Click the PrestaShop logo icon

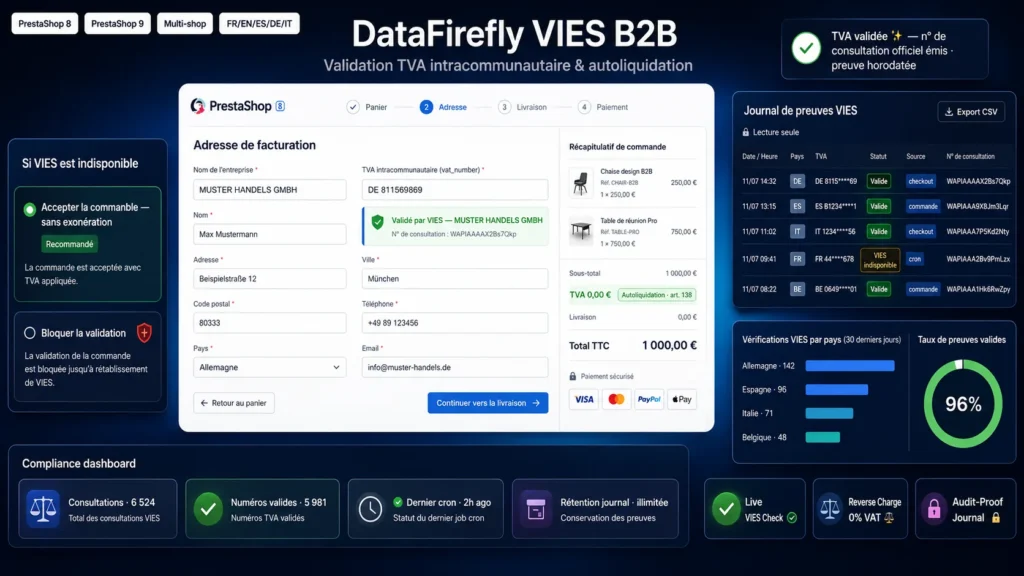click(x=198, y=106)
